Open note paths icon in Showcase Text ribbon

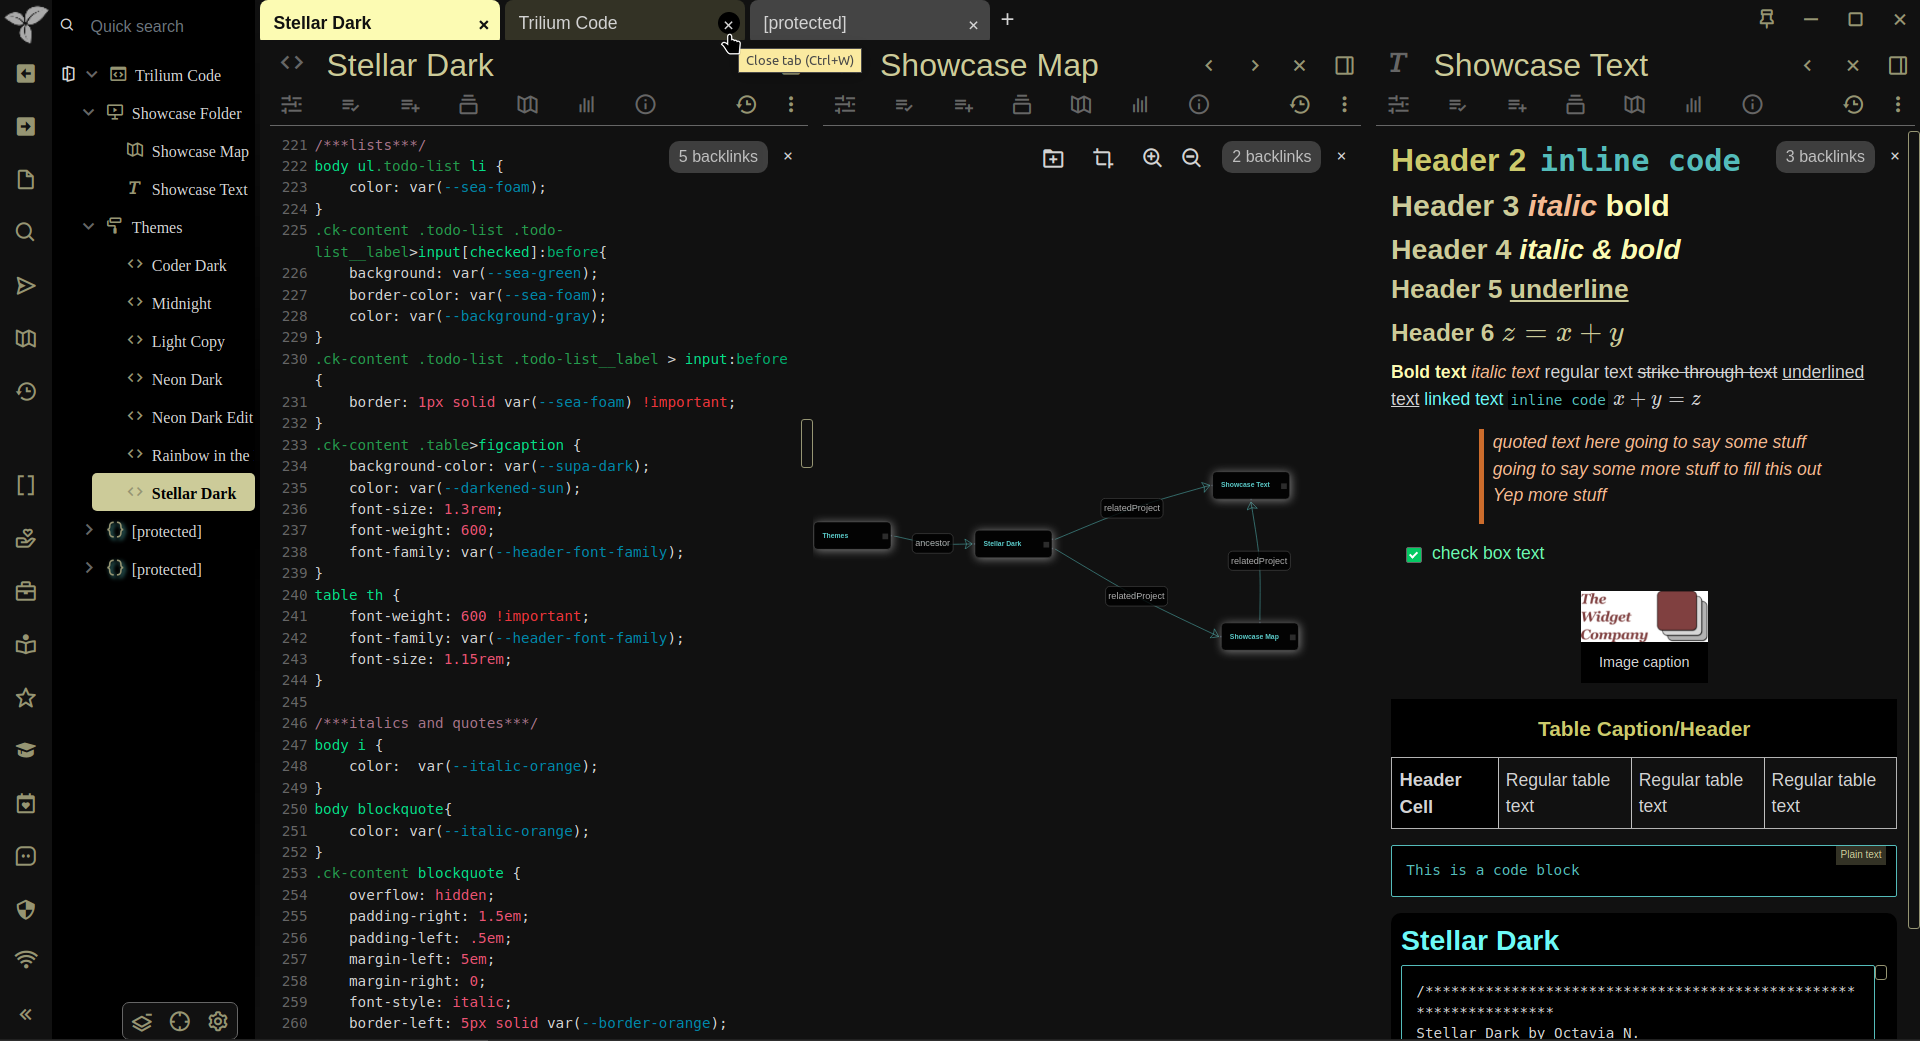point(1575,104)
